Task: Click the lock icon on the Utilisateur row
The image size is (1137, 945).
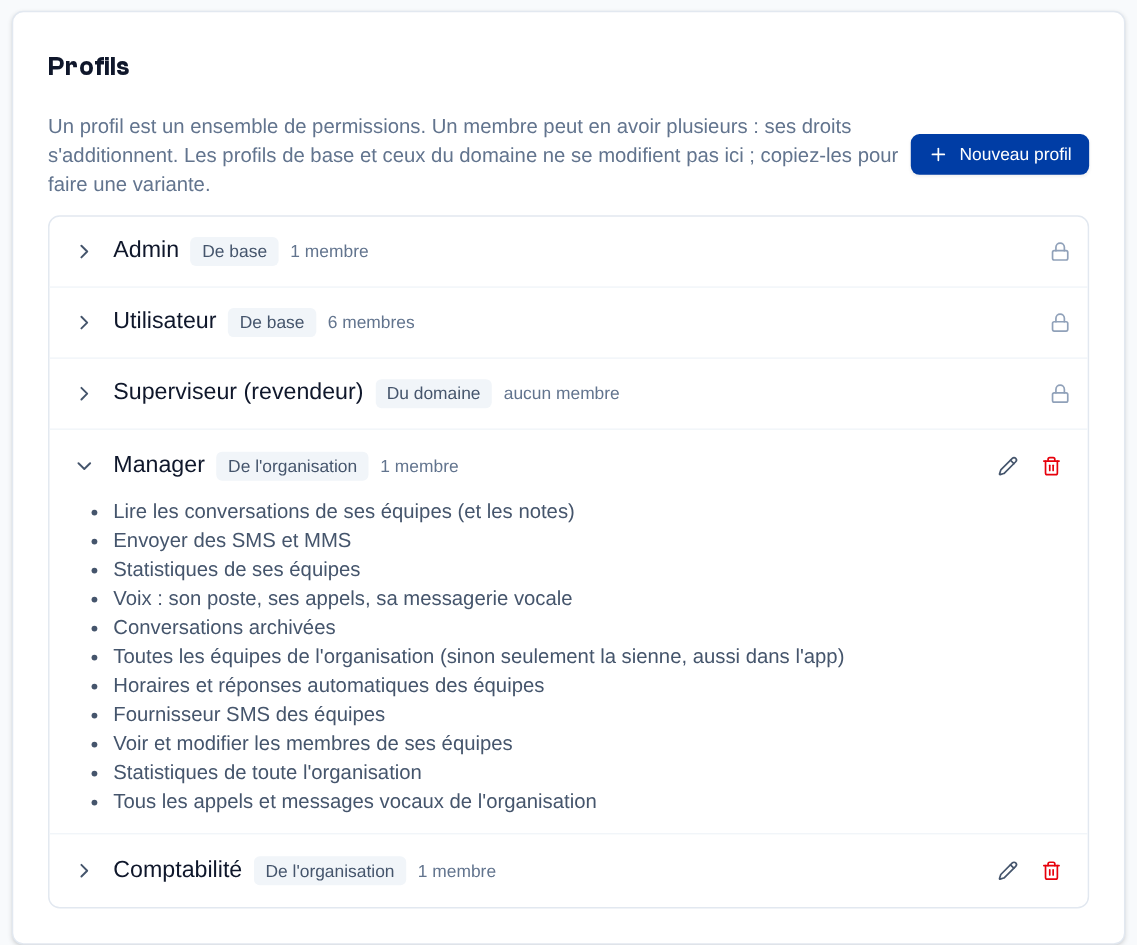Action: [1059, 323]
